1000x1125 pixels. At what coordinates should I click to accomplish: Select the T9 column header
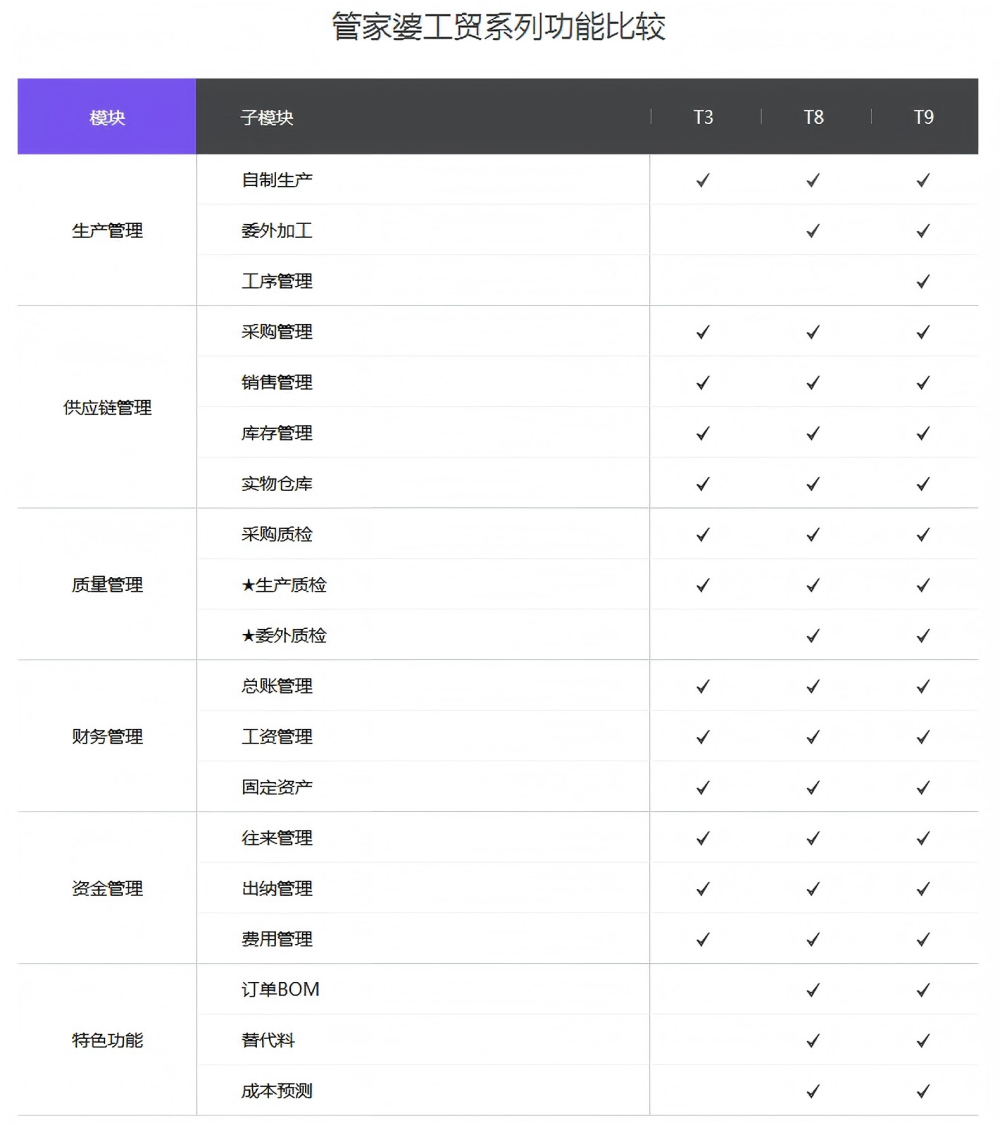[923, 117]
